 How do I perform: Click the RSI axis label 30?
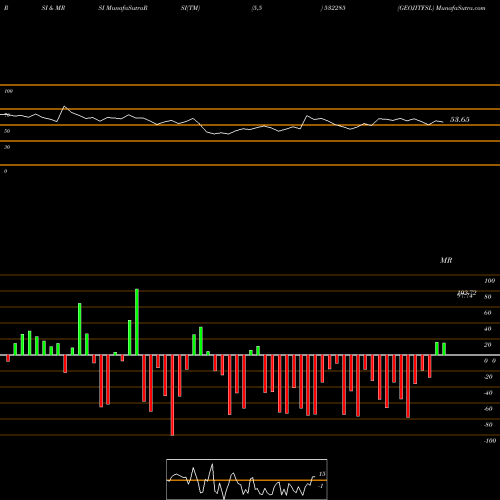tap(7, 147)
